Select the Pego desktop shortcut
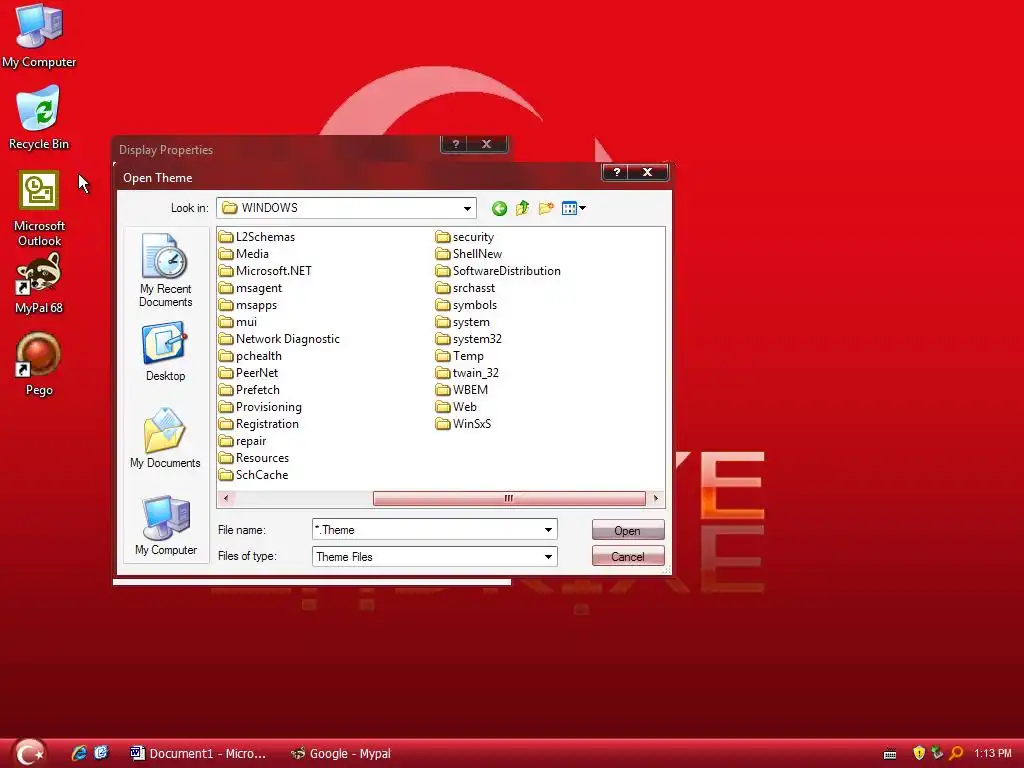Viewport: 1024px width, 768px height. pos(39,364)
